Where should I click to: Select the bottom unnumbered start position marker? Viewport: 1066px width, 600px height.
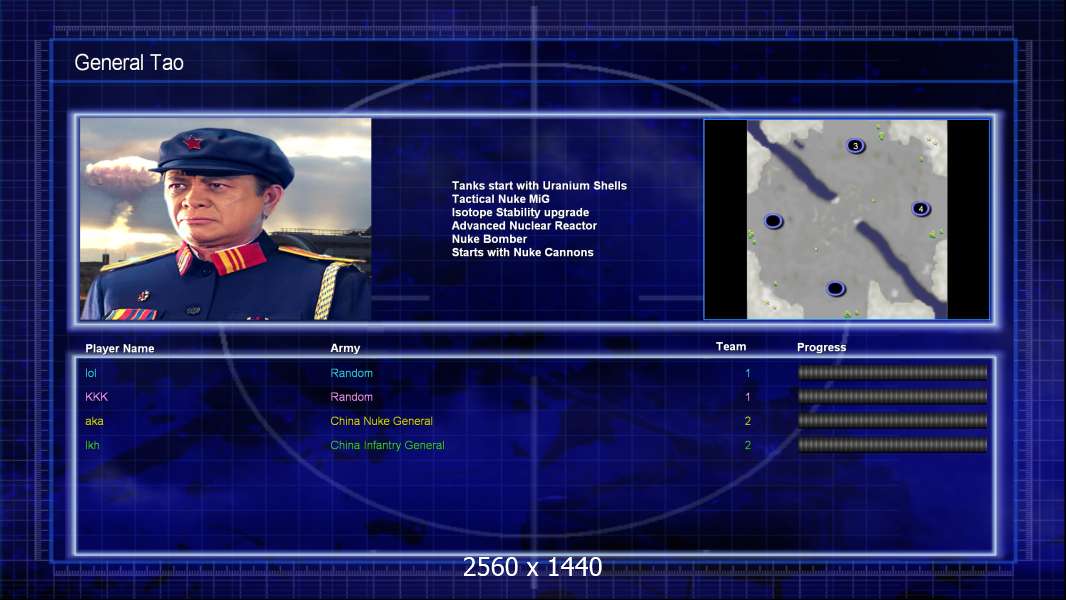pos(836,289)
